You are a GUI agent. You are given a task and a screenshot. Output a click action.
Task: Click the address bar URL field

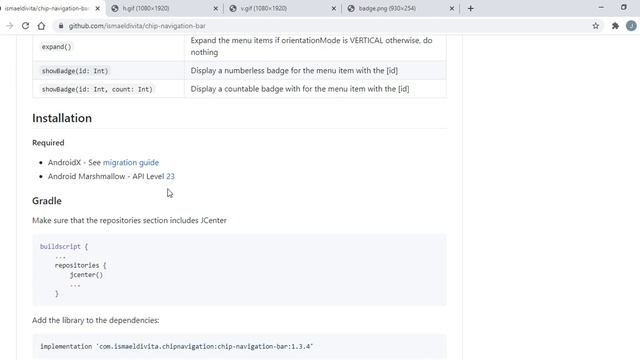(327, 26)
